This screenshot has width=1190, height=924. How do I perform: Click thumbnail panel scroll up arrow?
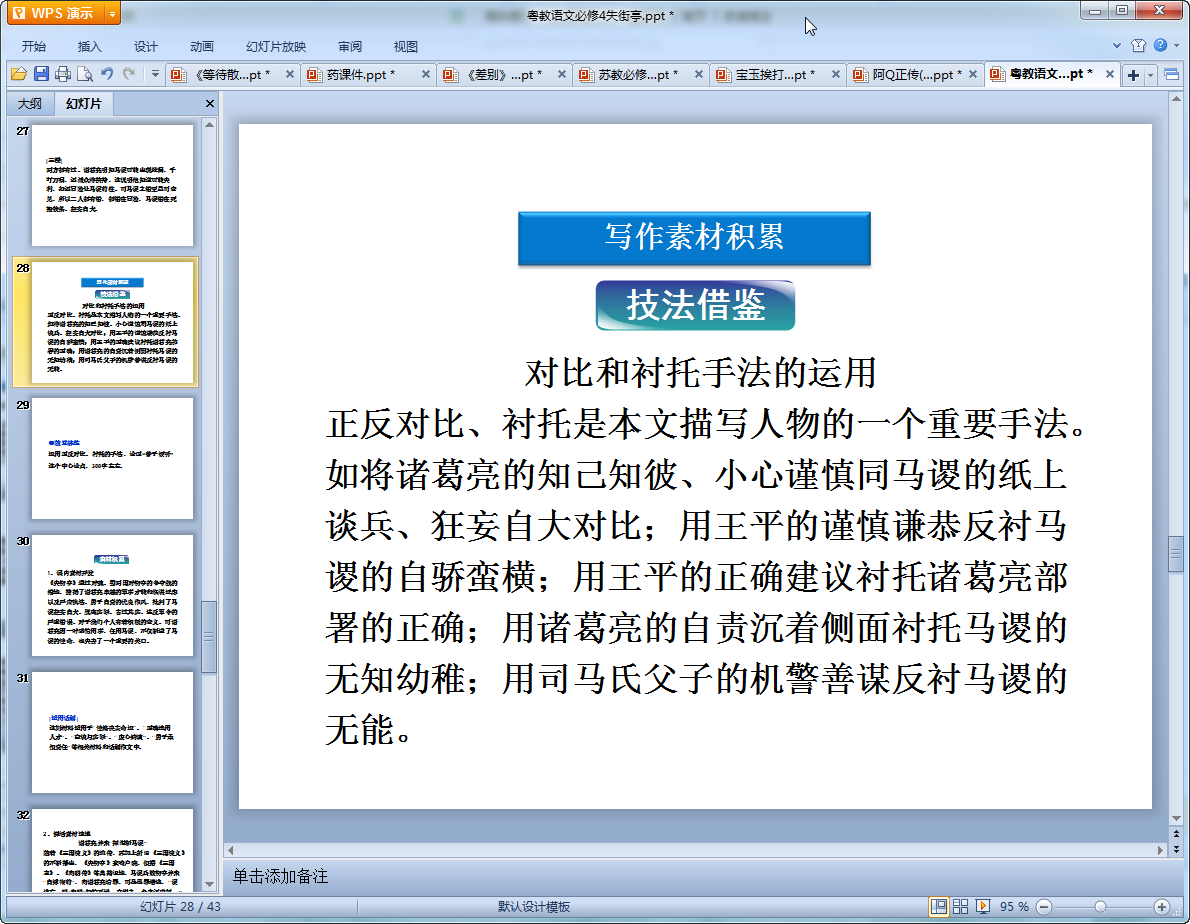point(209,124)
